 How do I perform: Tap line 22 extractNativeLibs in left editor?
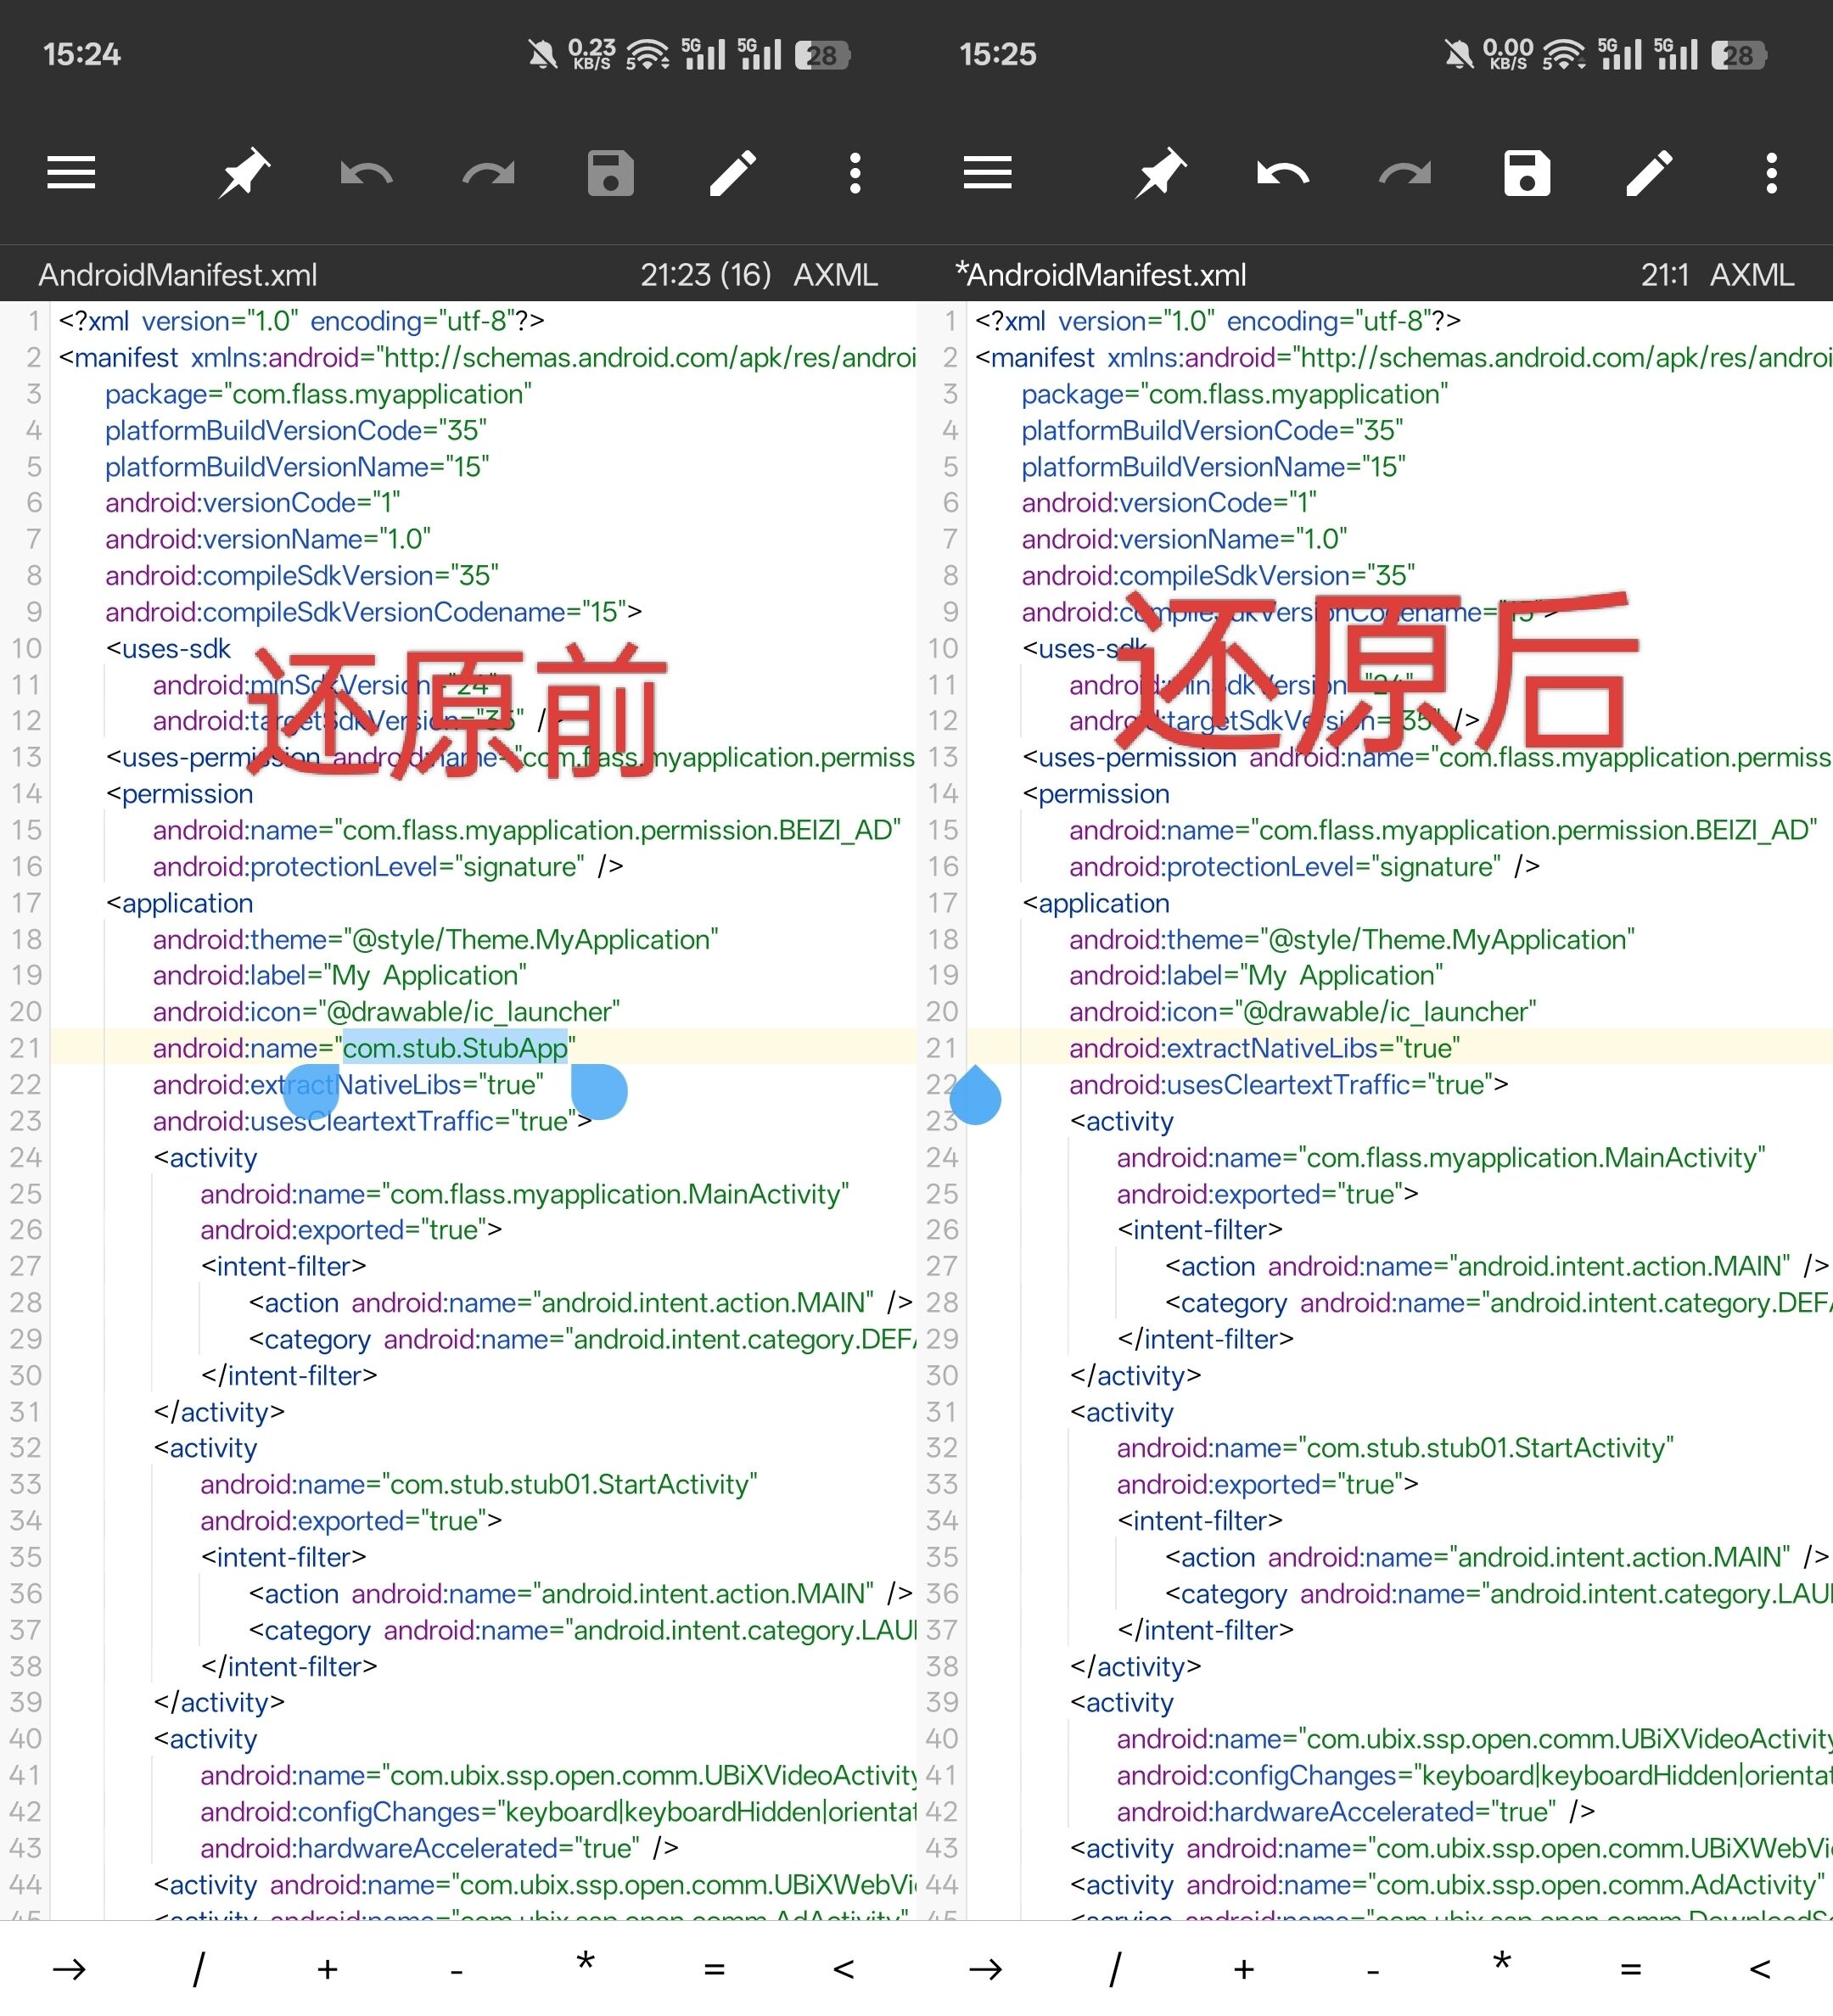[348, 1085]
